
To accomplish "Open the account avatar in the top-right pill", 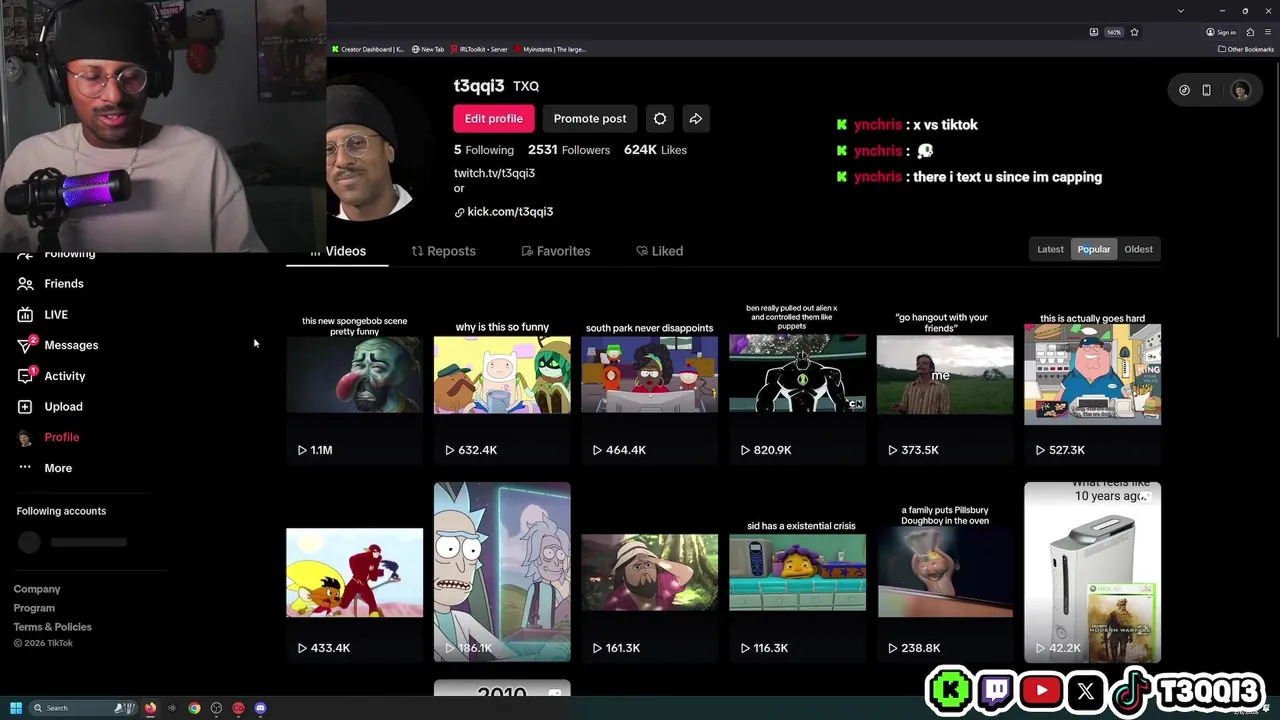I will [x=1241, y=90].
